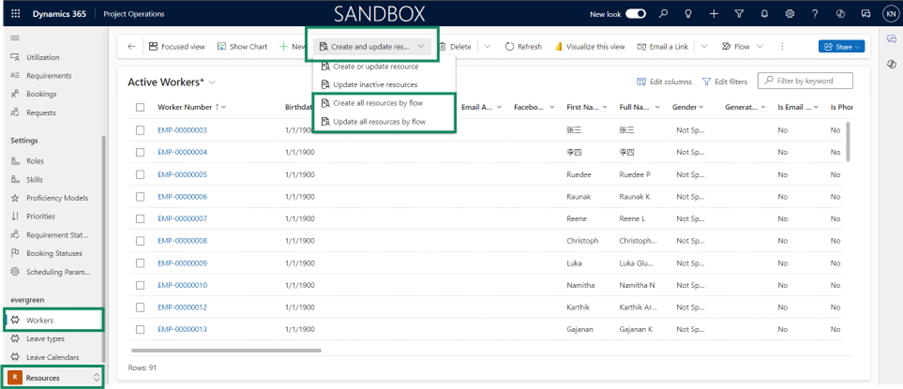The height and width of the screenshot is (389, 903).
Task: Check the box for EMP-00000003
Action: tap(141, 130)
